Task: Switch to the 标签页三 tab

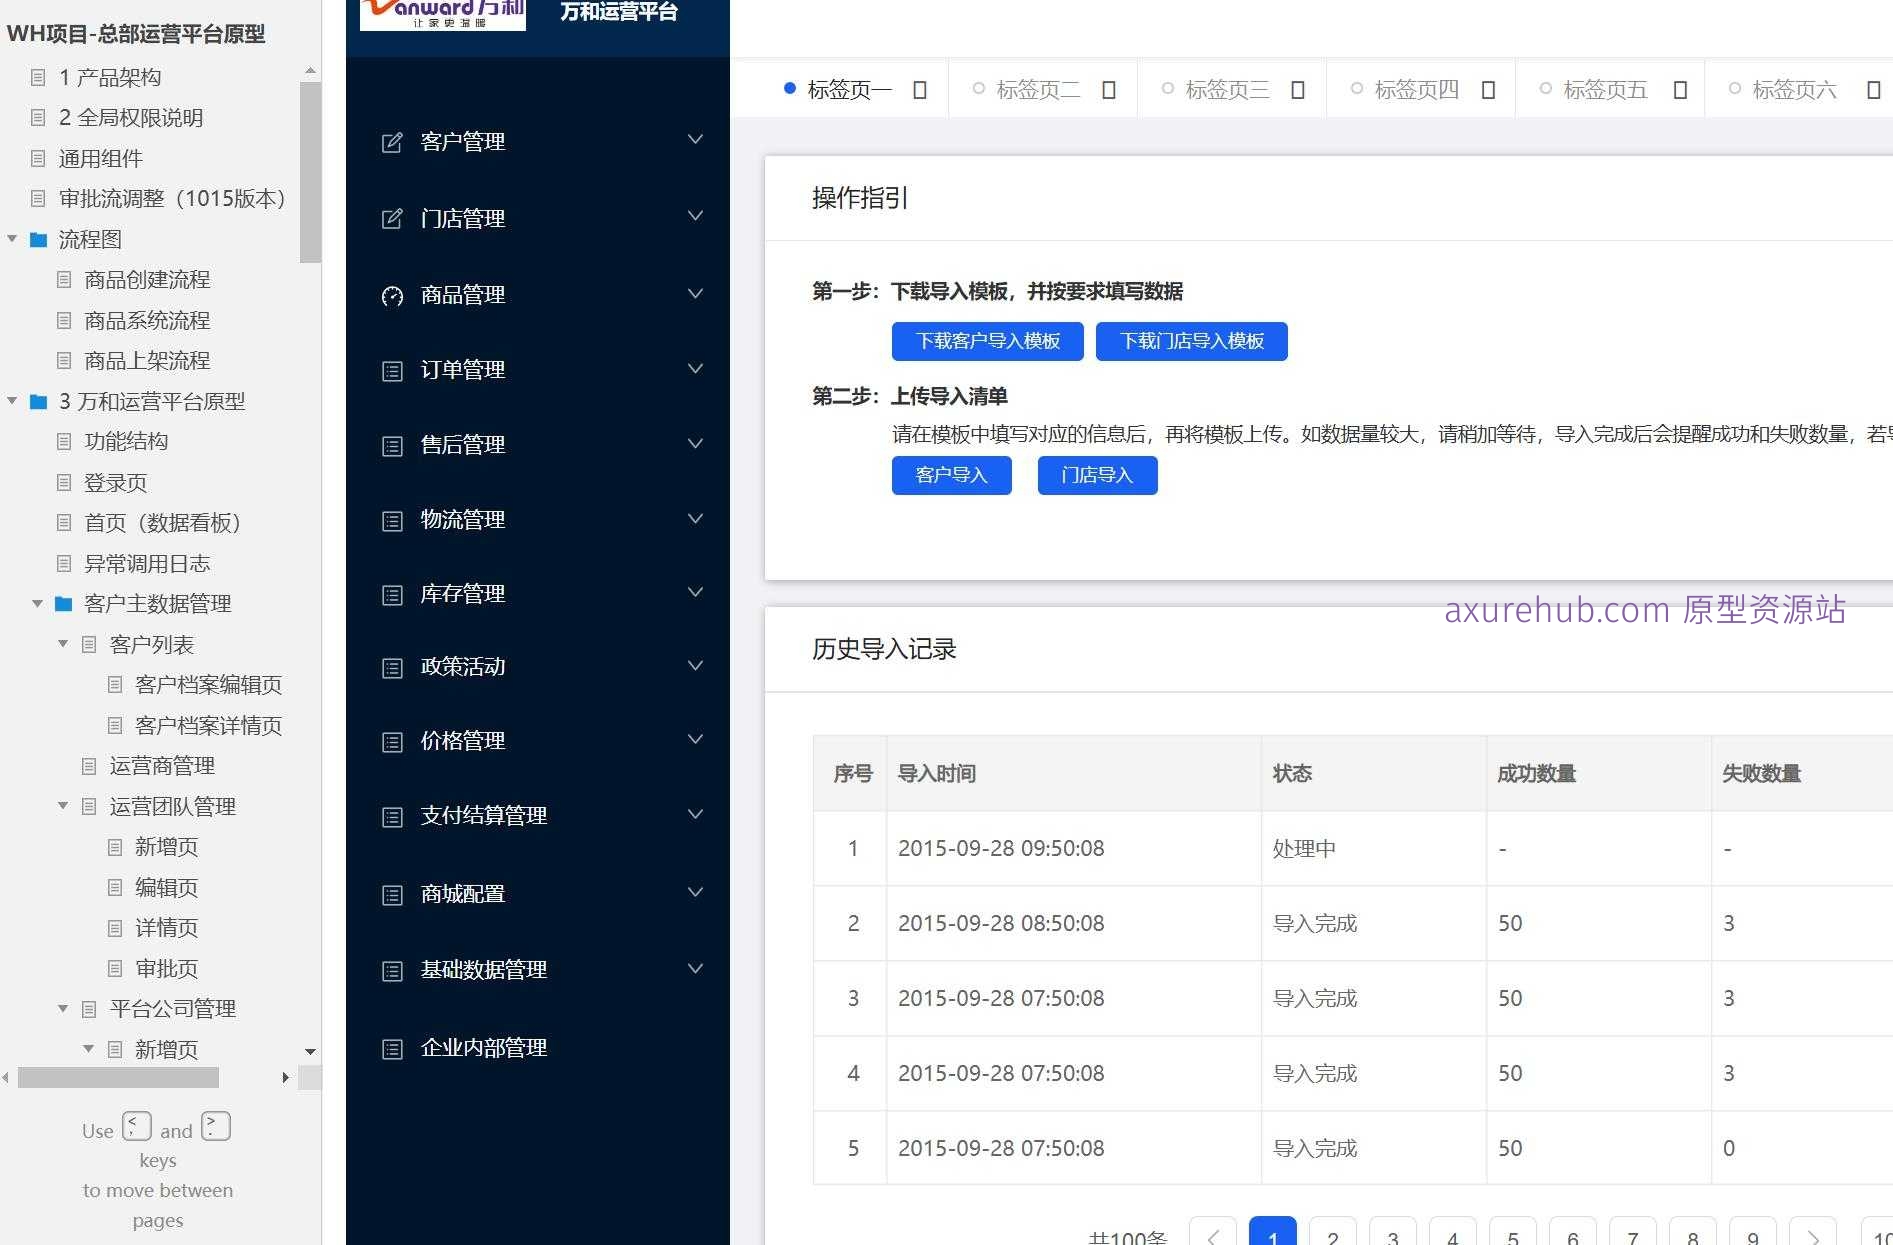Action: pos(1227,89)
